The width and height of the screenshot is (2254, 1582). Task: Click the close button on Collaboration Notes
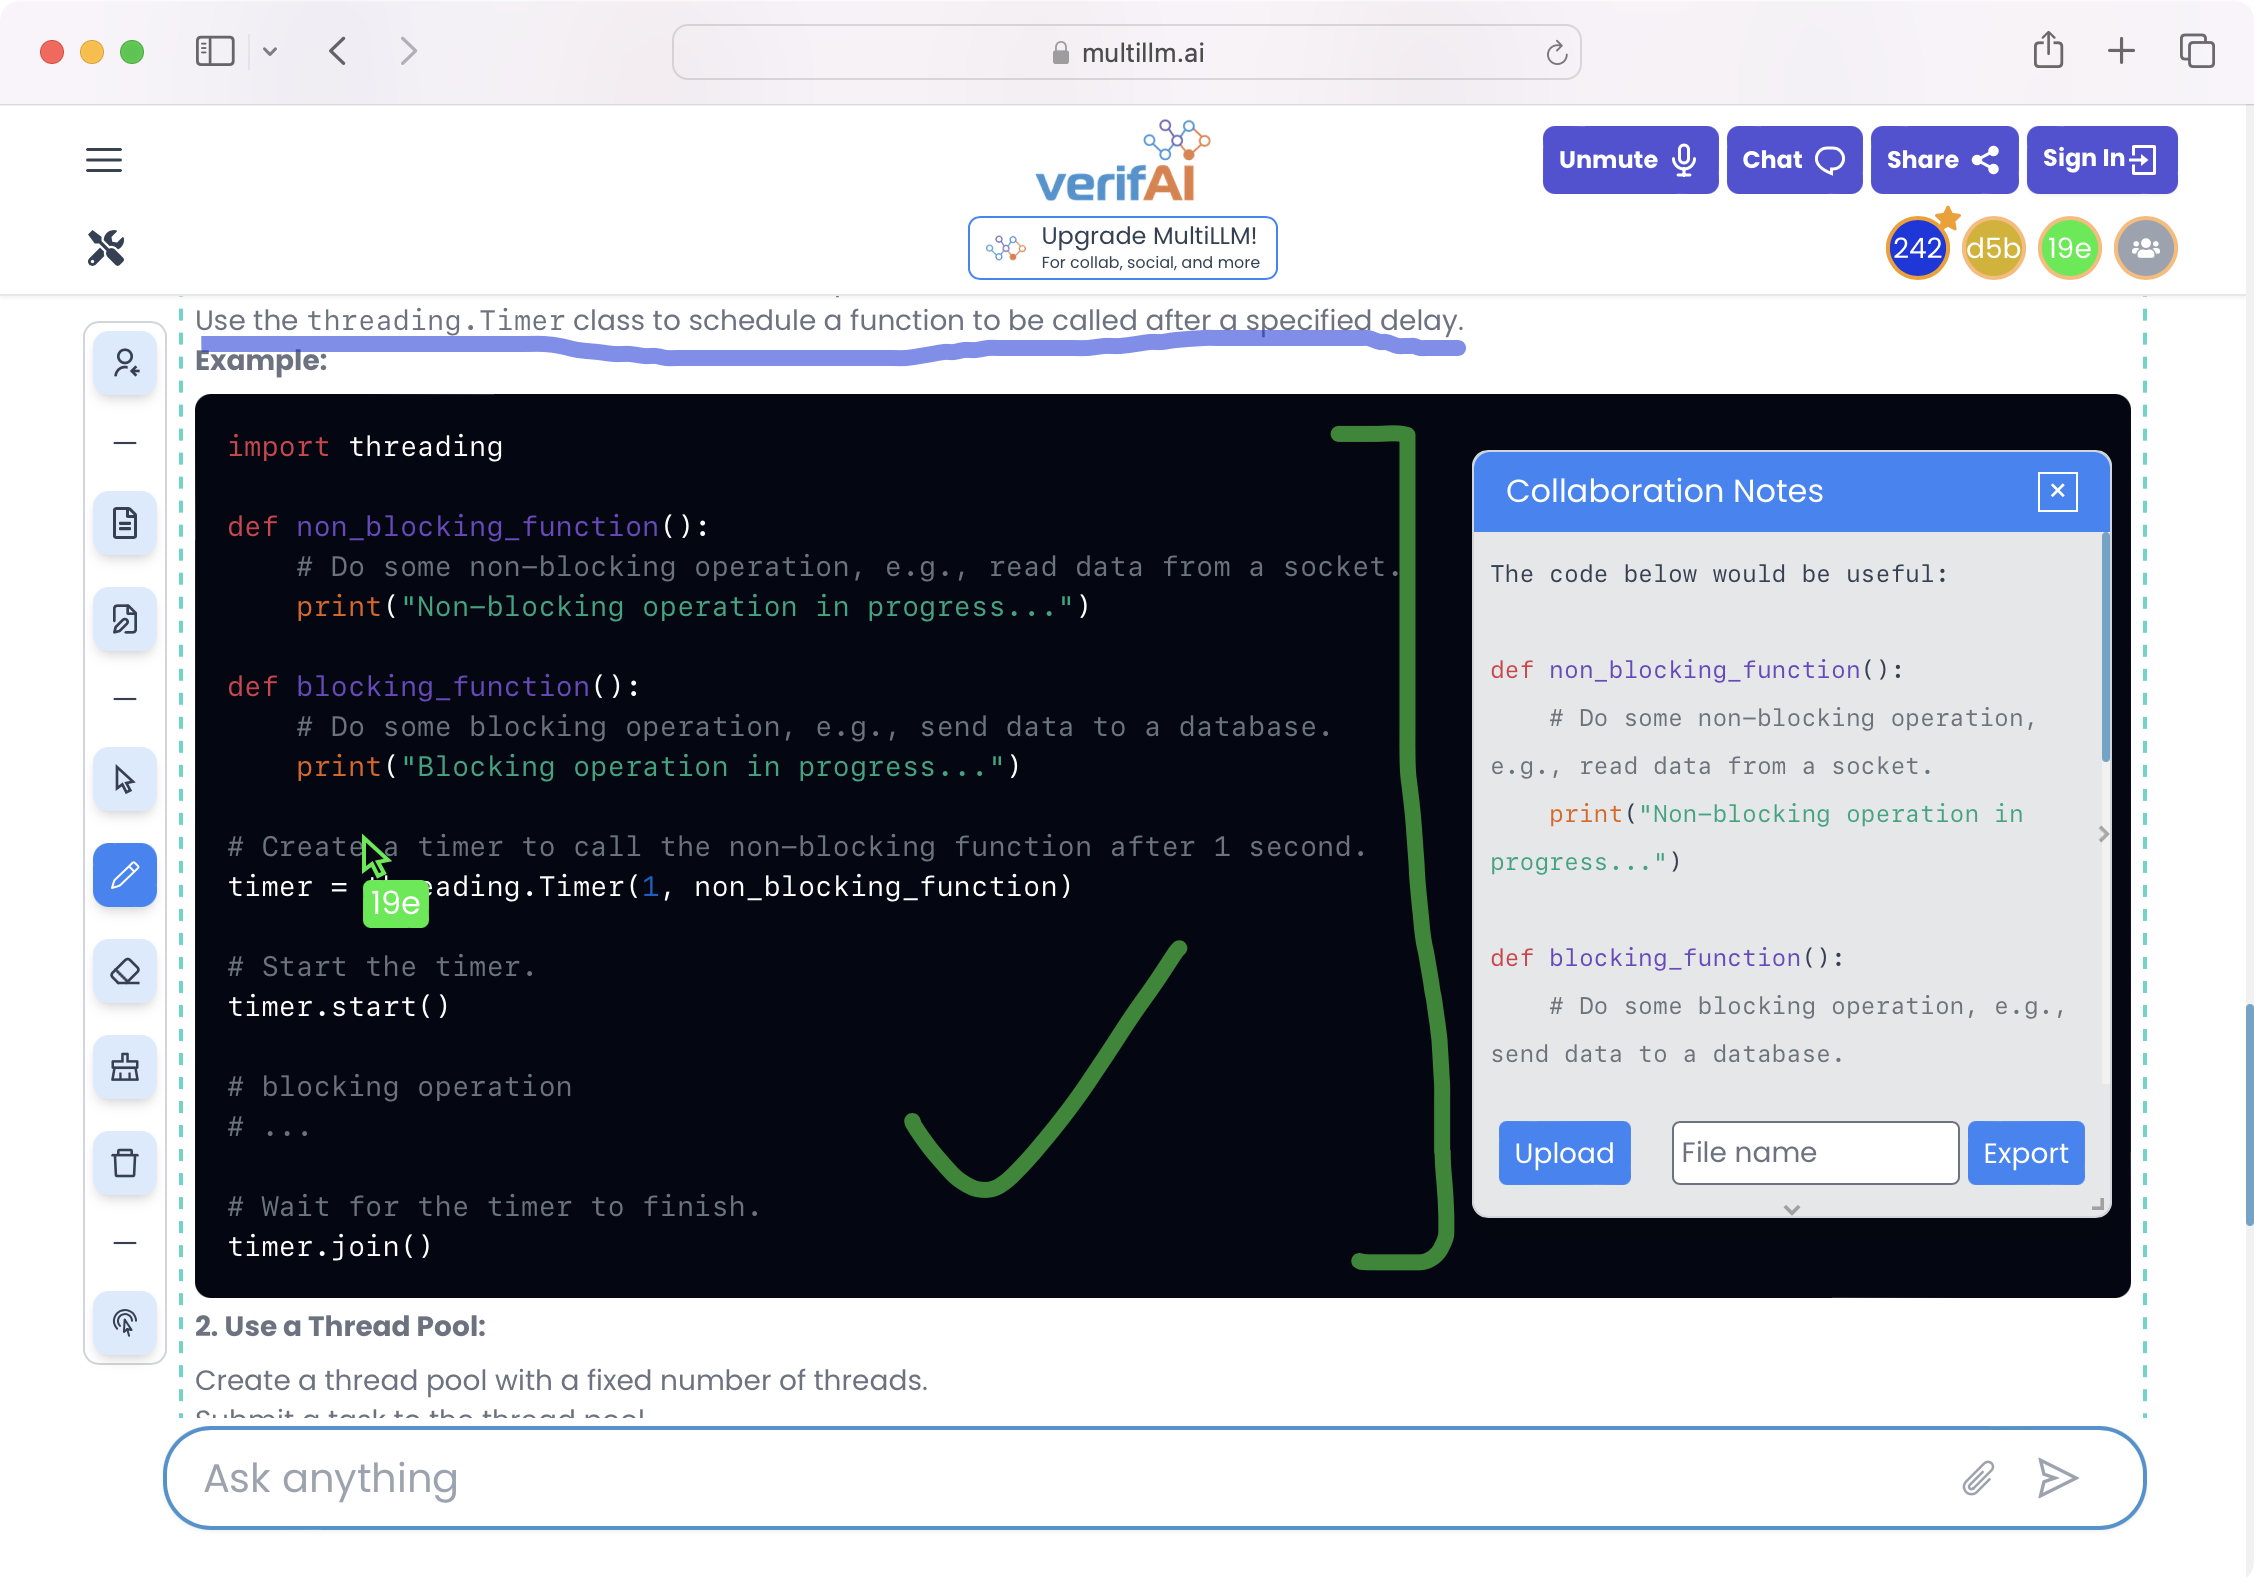(x=2059, y=493)
